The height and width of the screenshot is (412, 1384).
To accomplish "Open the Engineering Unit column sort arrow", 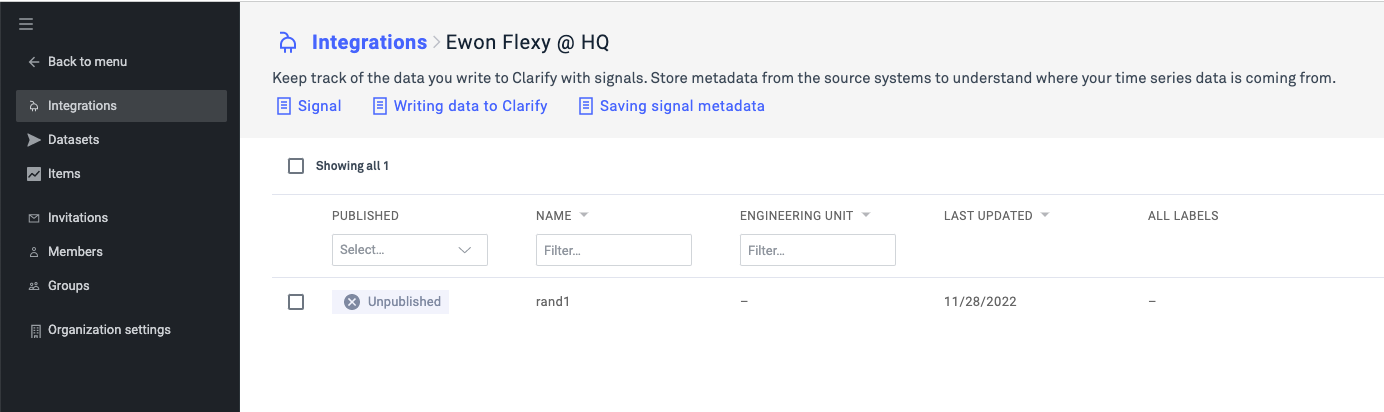I will pos(866,215).
